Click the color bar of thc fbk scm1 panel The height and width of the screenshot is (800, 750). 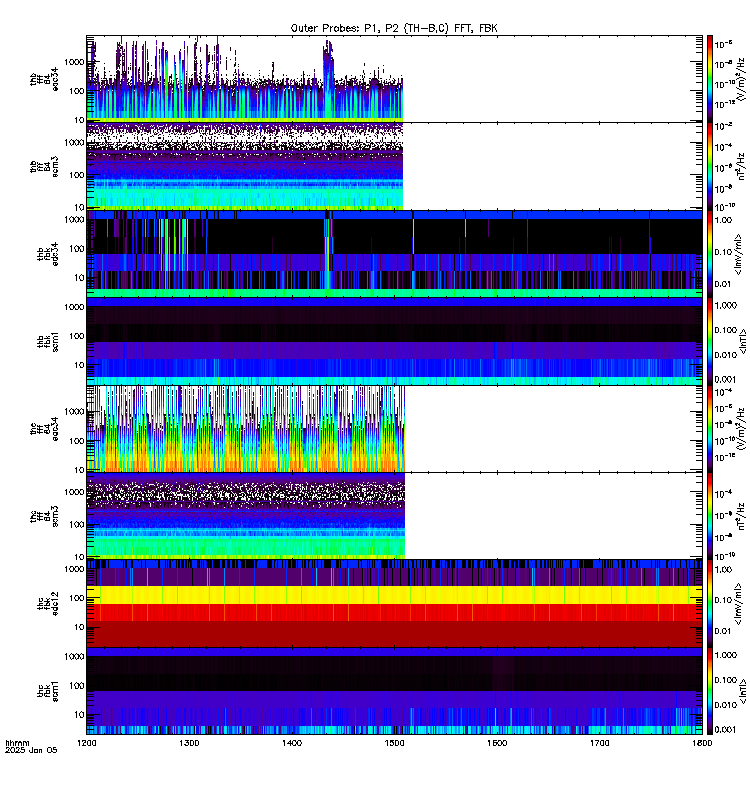710,691
